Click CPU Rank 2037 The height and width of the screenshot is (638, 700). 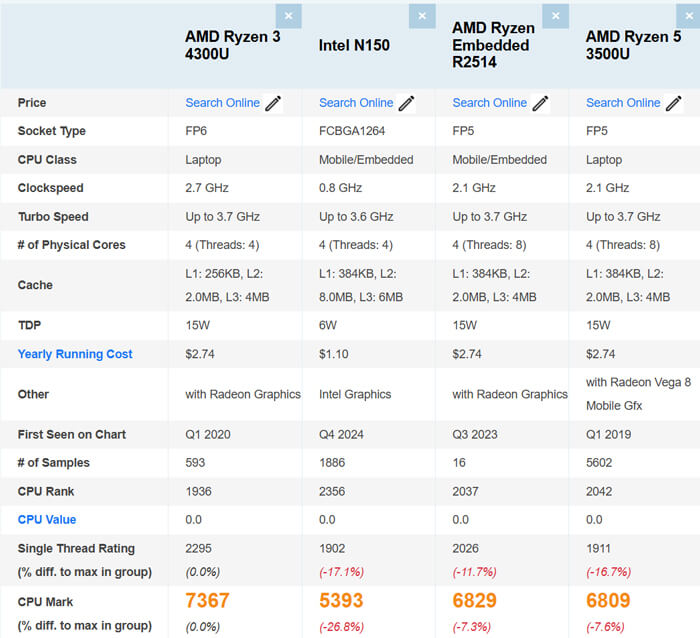pyautogui.click(x=465, y=492)
